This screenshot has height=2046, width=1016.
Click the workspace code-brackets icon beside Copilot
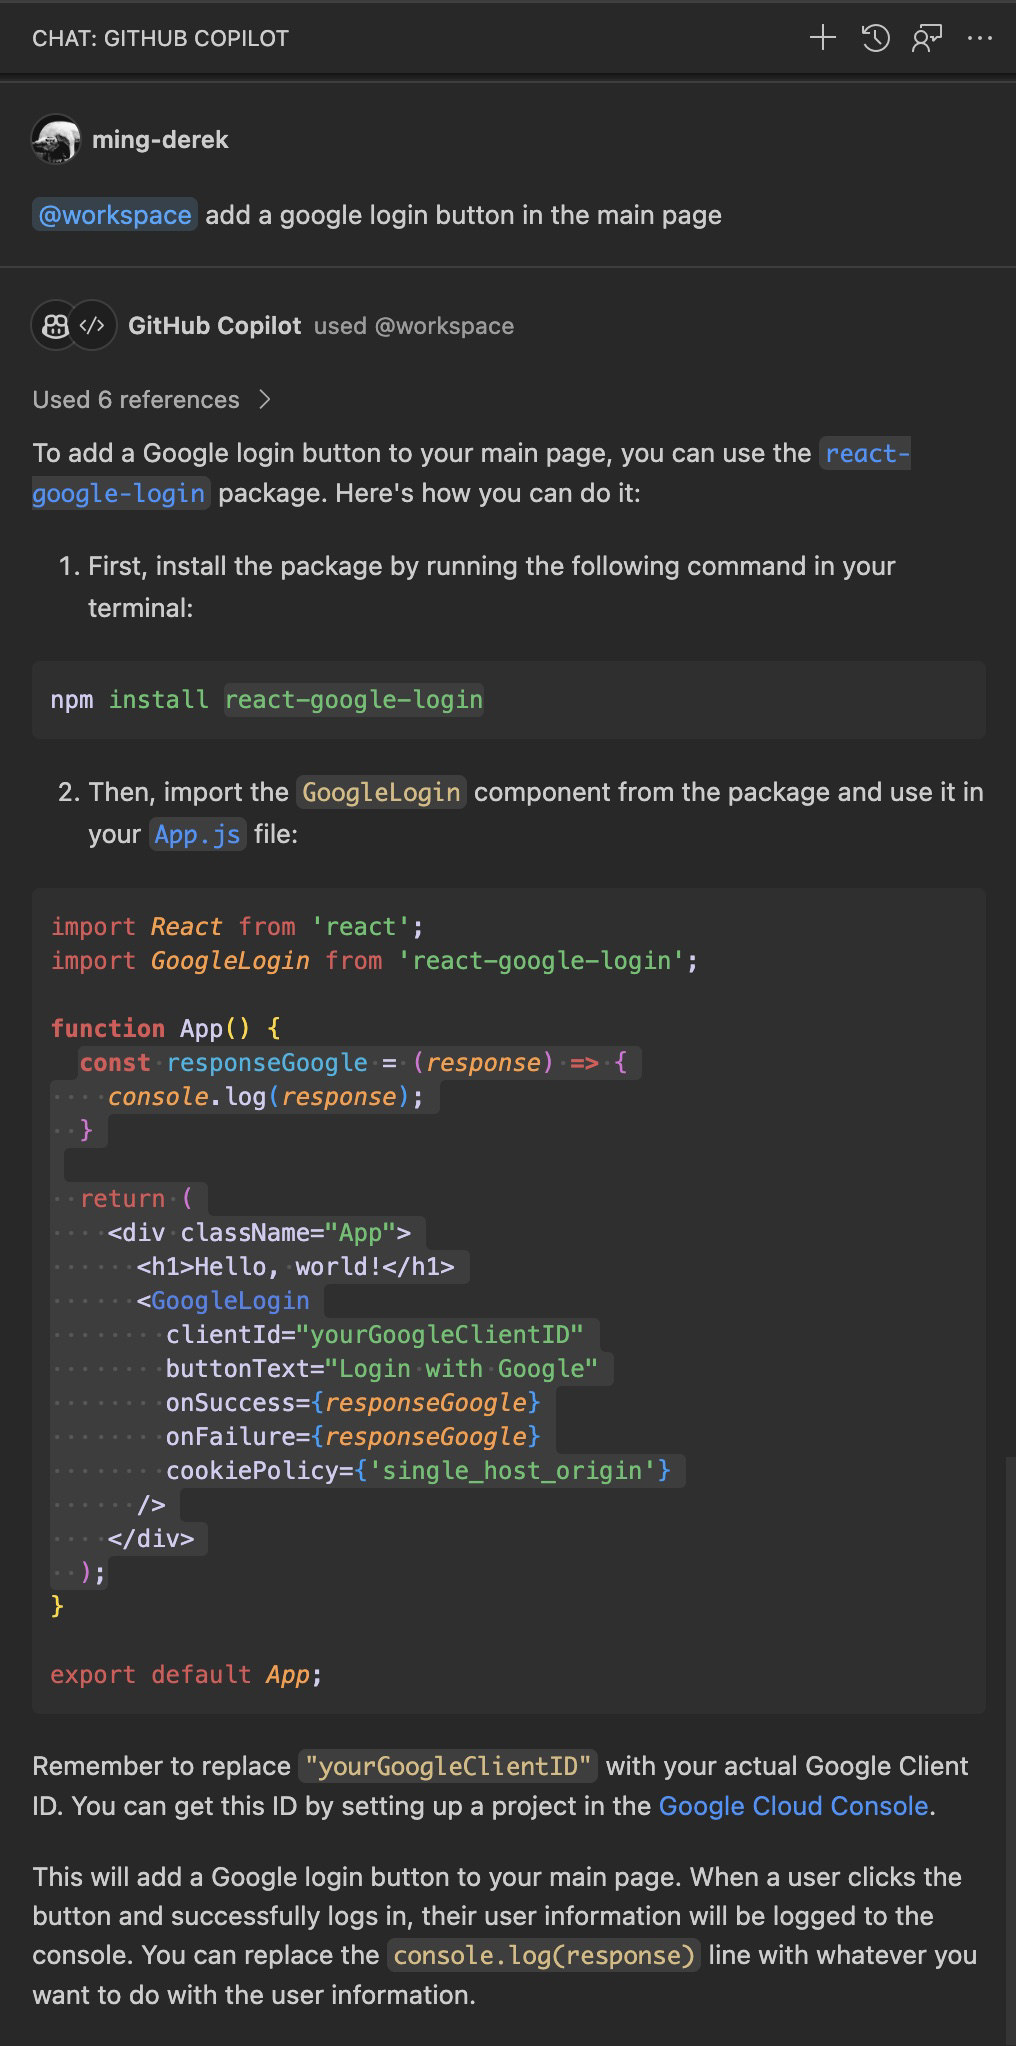[x=93, y=326]
